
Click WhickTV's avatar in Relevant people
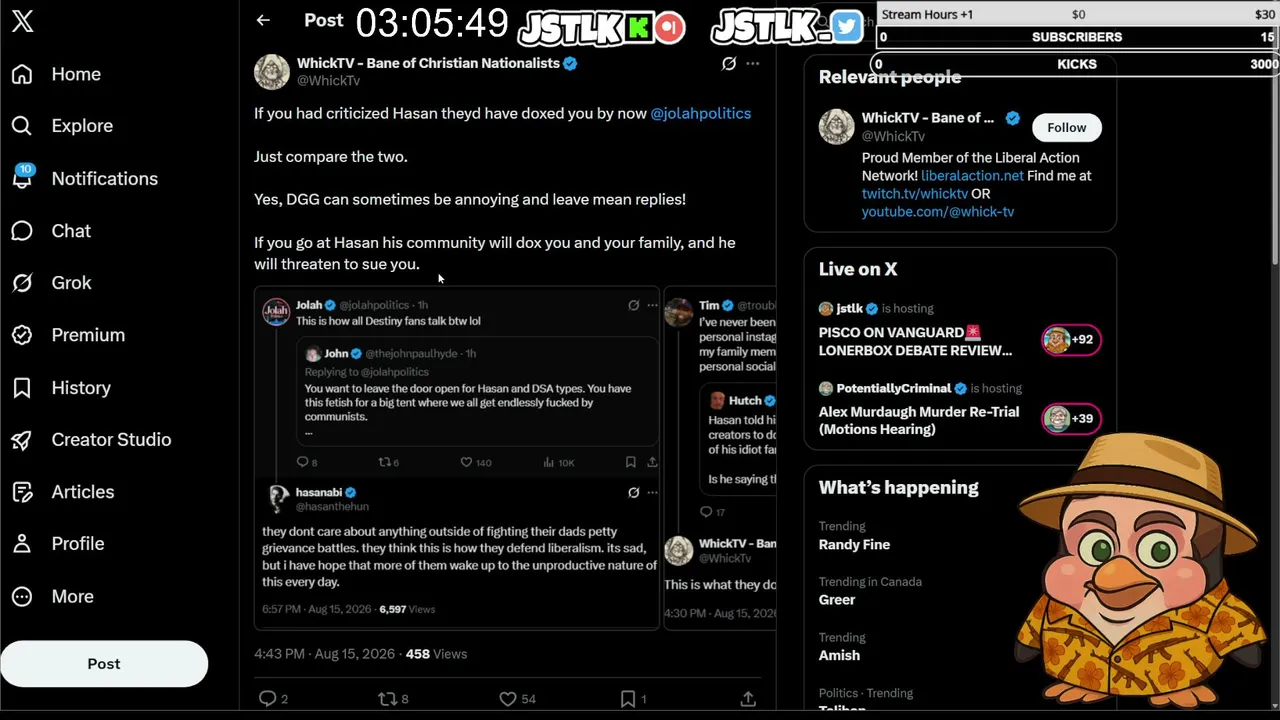point(837,127)
